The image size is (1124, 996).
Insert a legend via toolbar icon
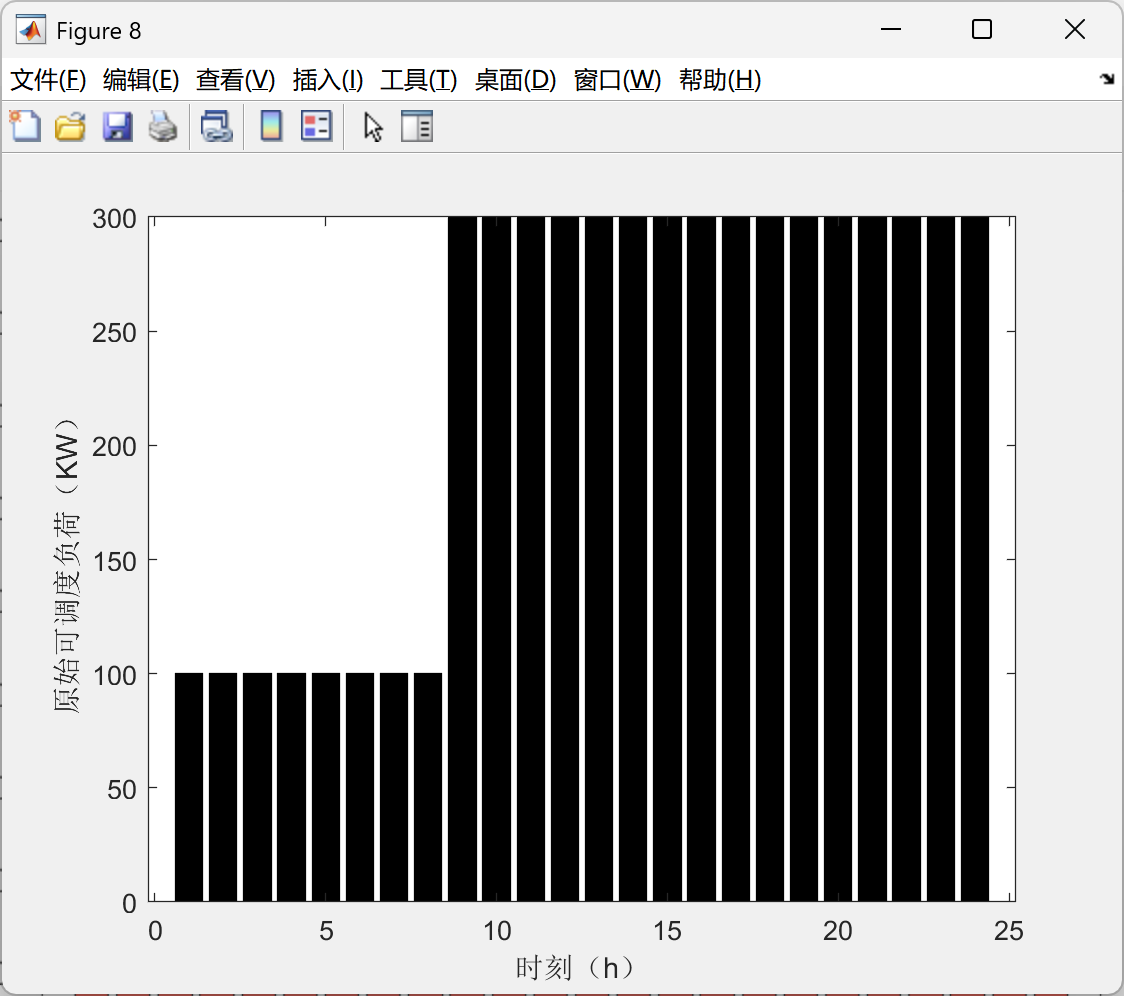(316, 126)
